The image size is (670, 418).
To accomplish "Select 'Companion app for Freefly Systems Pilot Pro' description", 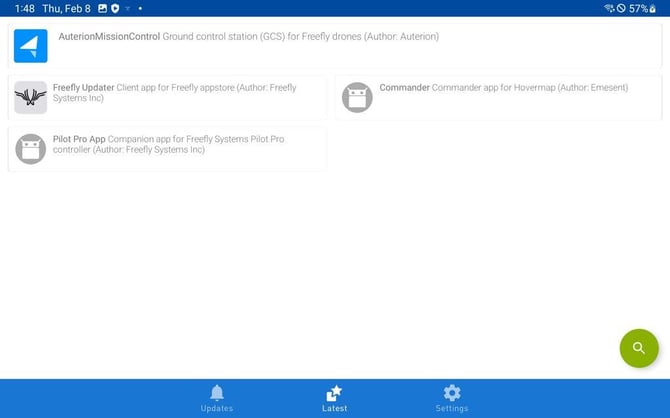I will (x=196, y=139).
